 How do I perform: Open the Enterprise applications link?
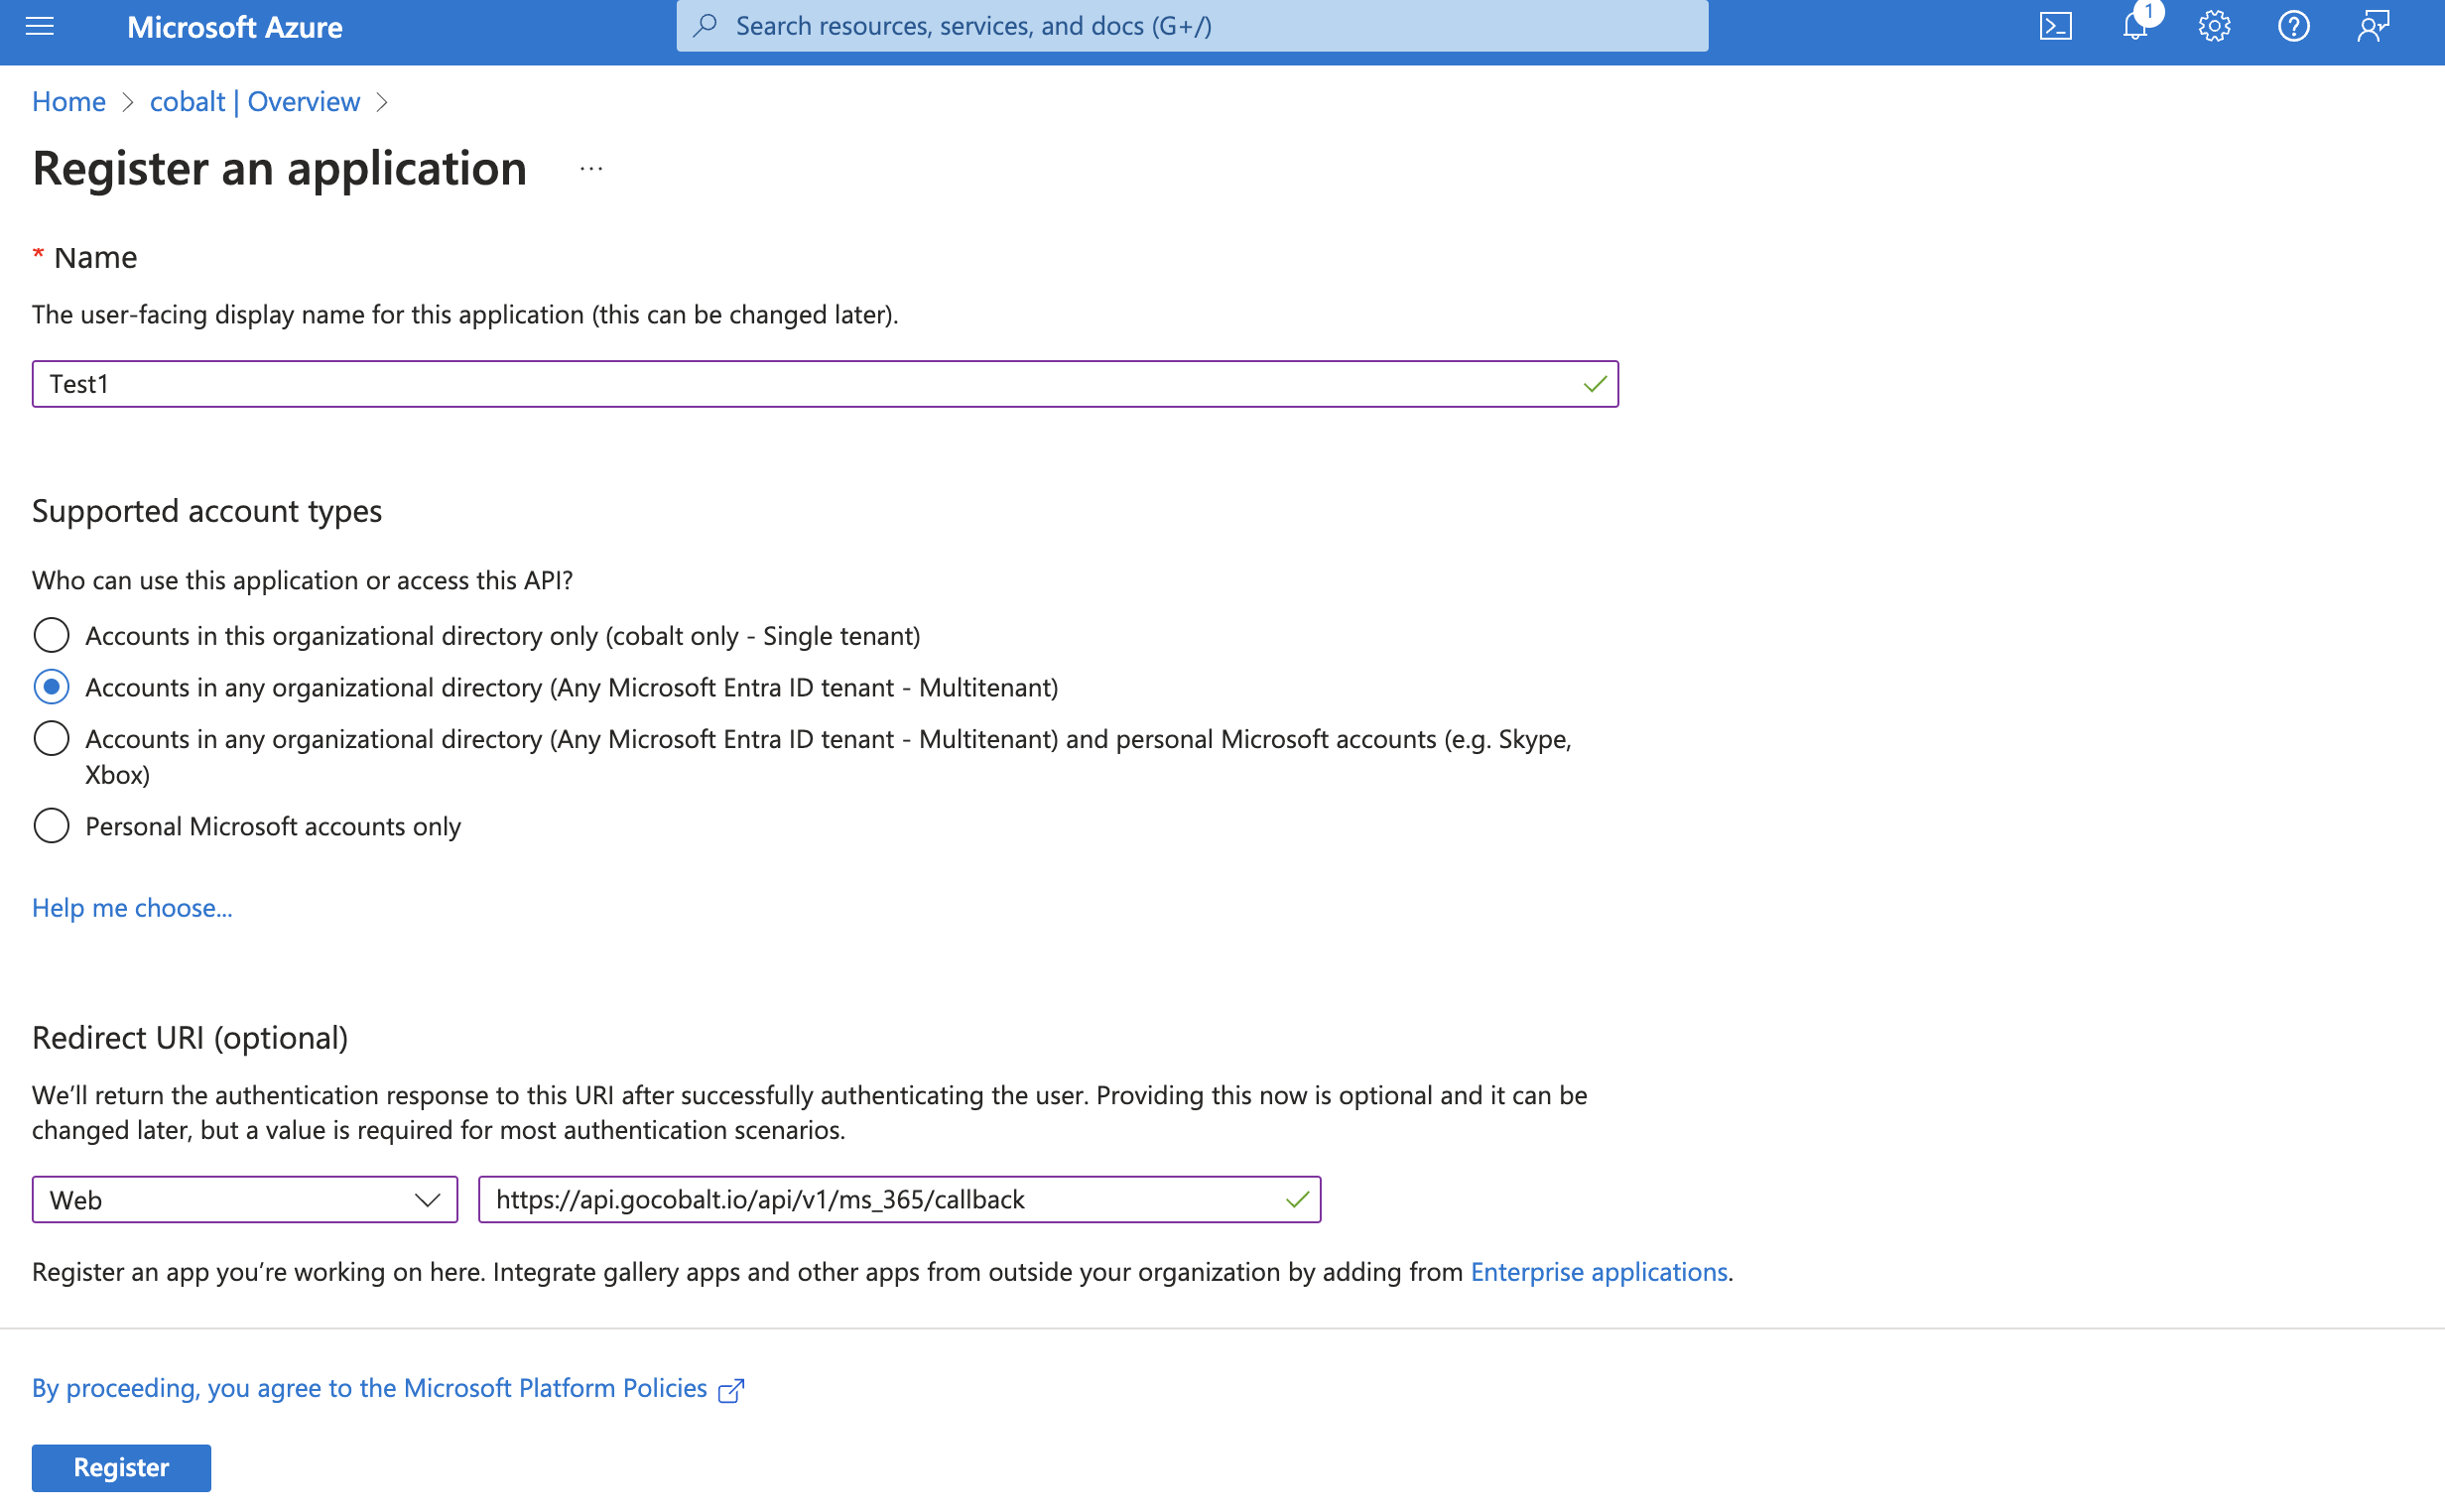[1598, 1272]
